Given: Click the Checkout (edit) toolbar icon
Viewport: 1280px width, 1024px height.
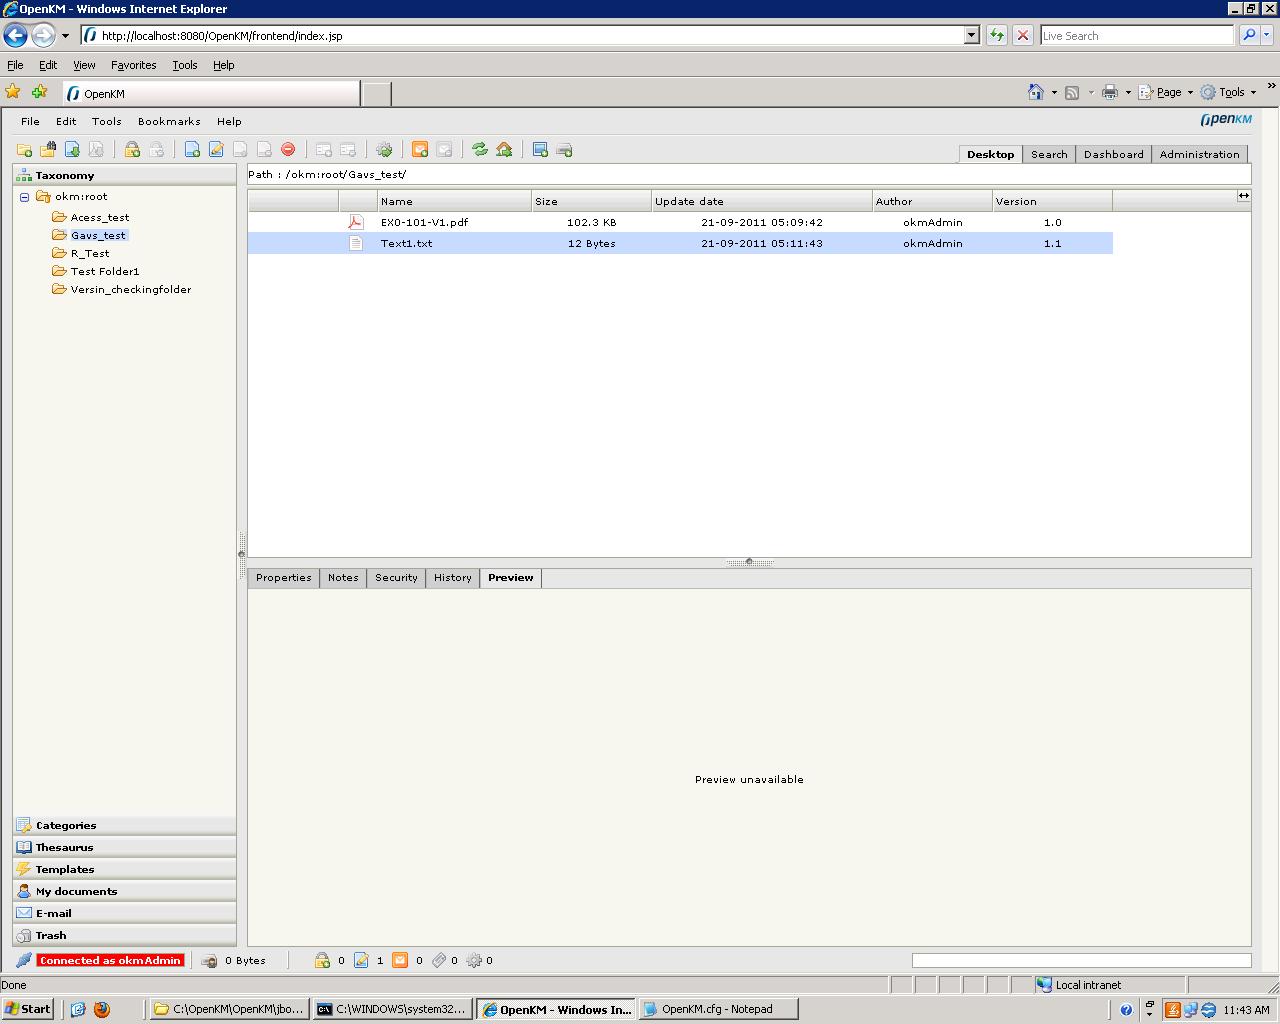Looking at the screenshot, I should pyautogui.click(x=216, y=149).
